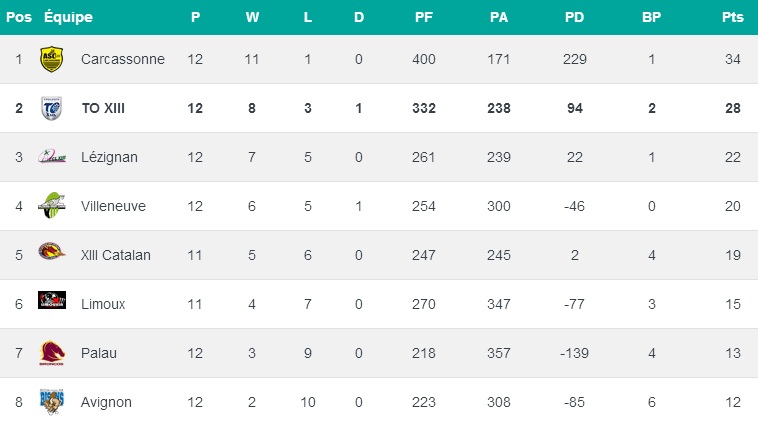Click the PD column header
The height and width of the screenshot is (426, 758).
coord(574,17)
